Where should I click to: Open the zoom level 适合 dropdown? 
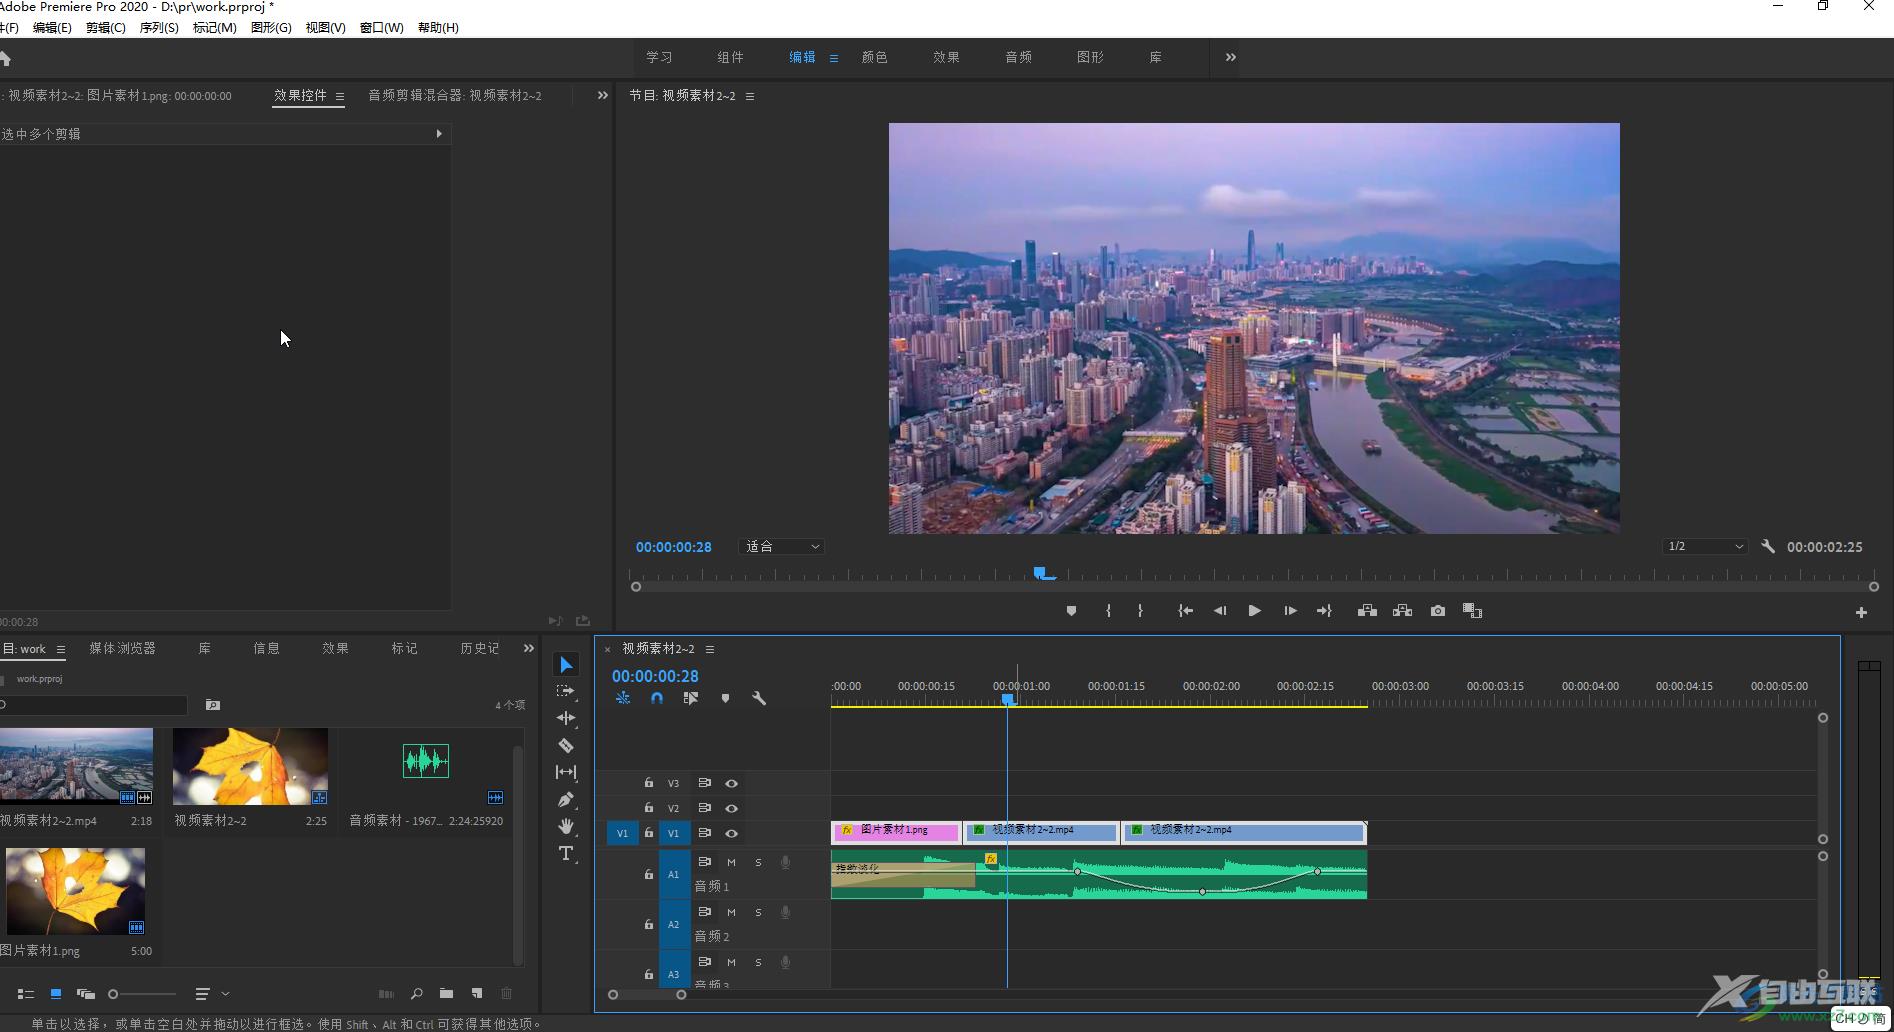click(781, 547)
